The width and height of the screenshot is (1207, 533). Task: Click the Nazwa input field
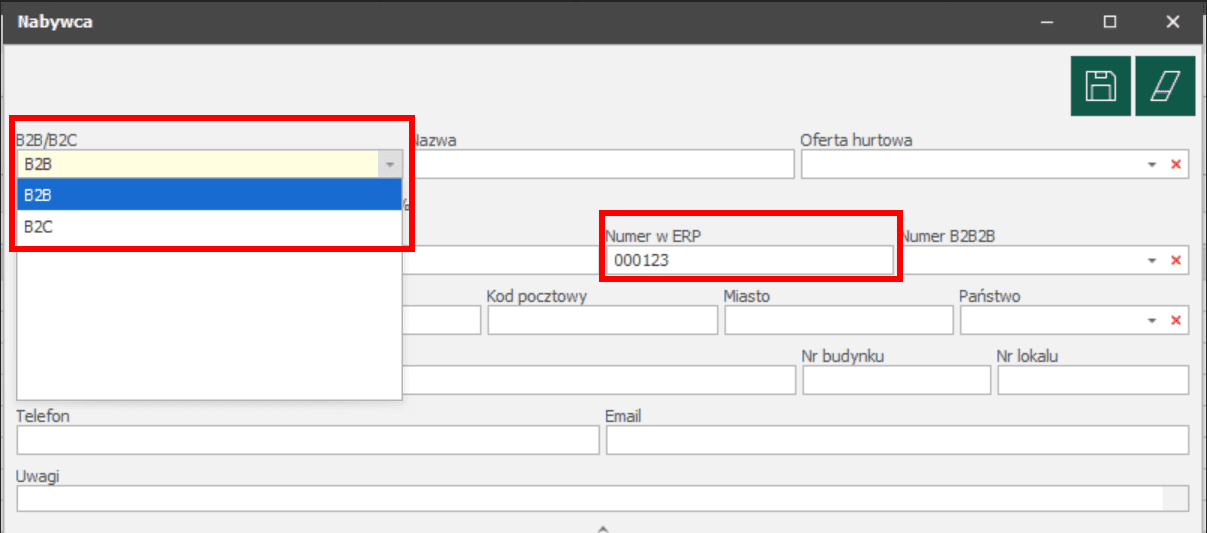[604, 165]
